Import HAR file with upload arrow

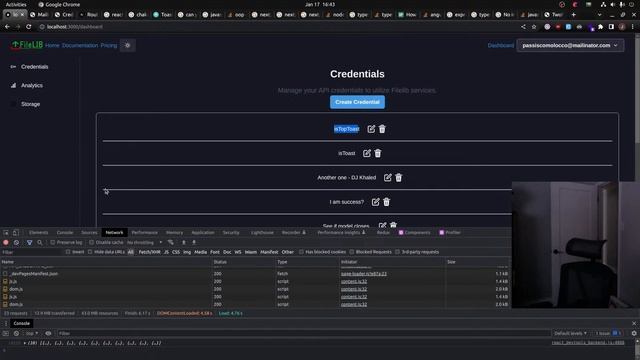coord(184,242)
